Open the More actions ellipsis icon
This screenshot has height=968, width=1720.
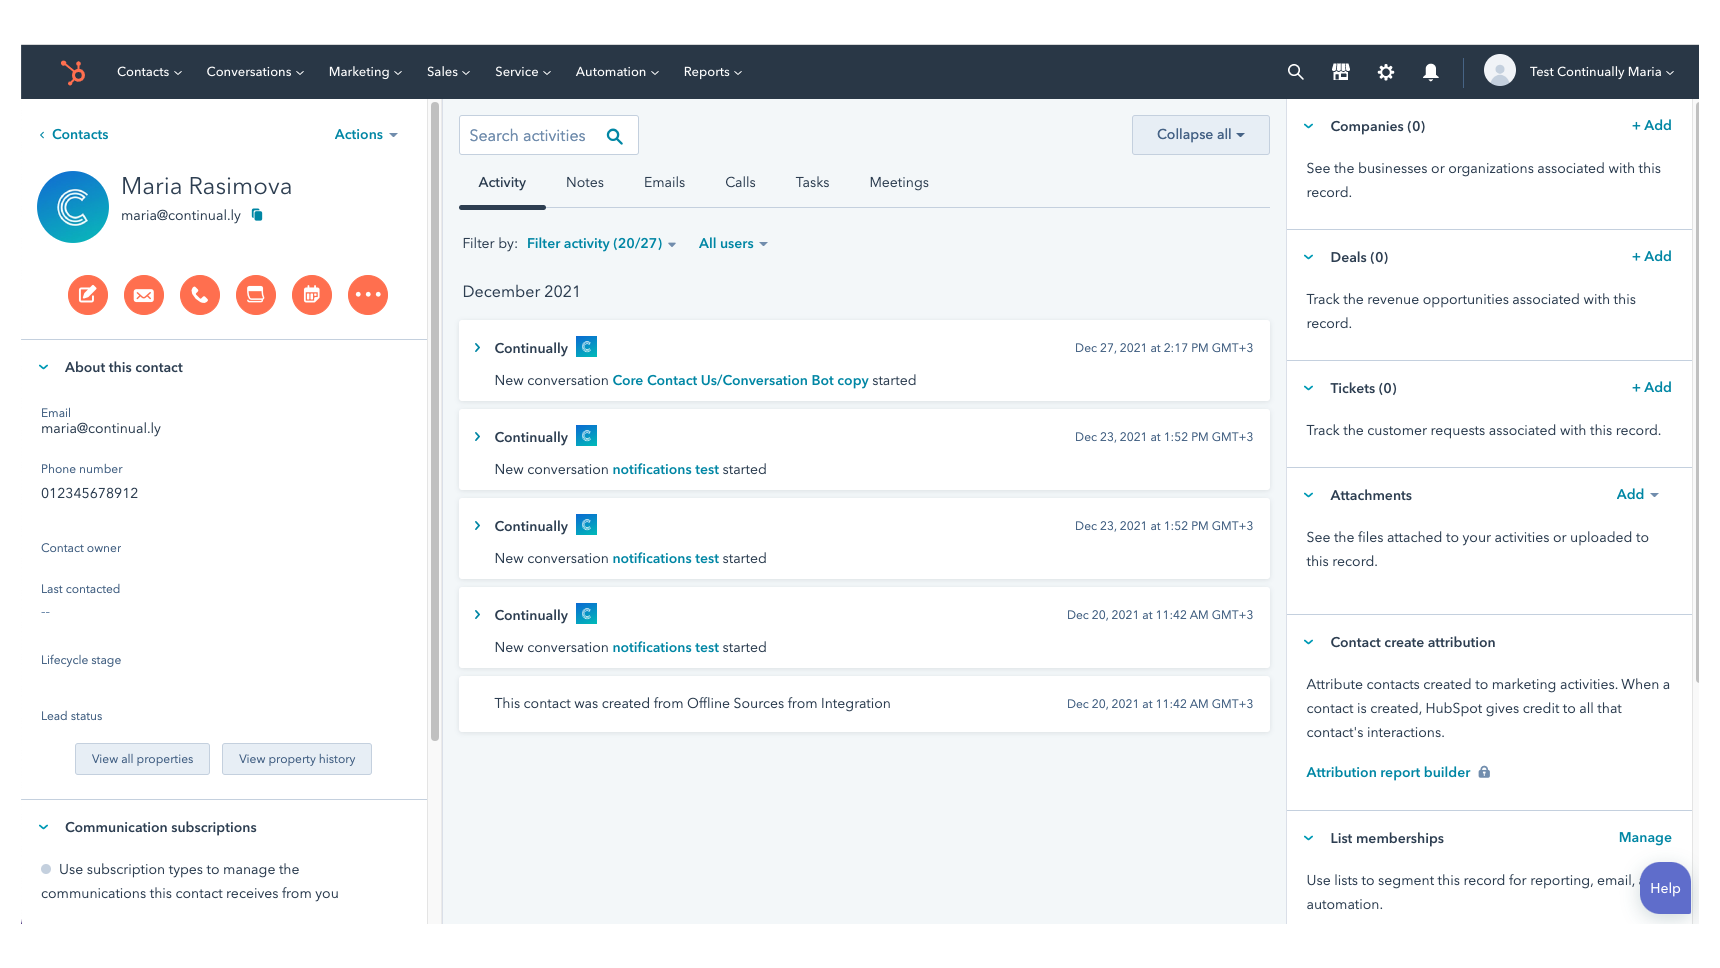coord(368,295)
